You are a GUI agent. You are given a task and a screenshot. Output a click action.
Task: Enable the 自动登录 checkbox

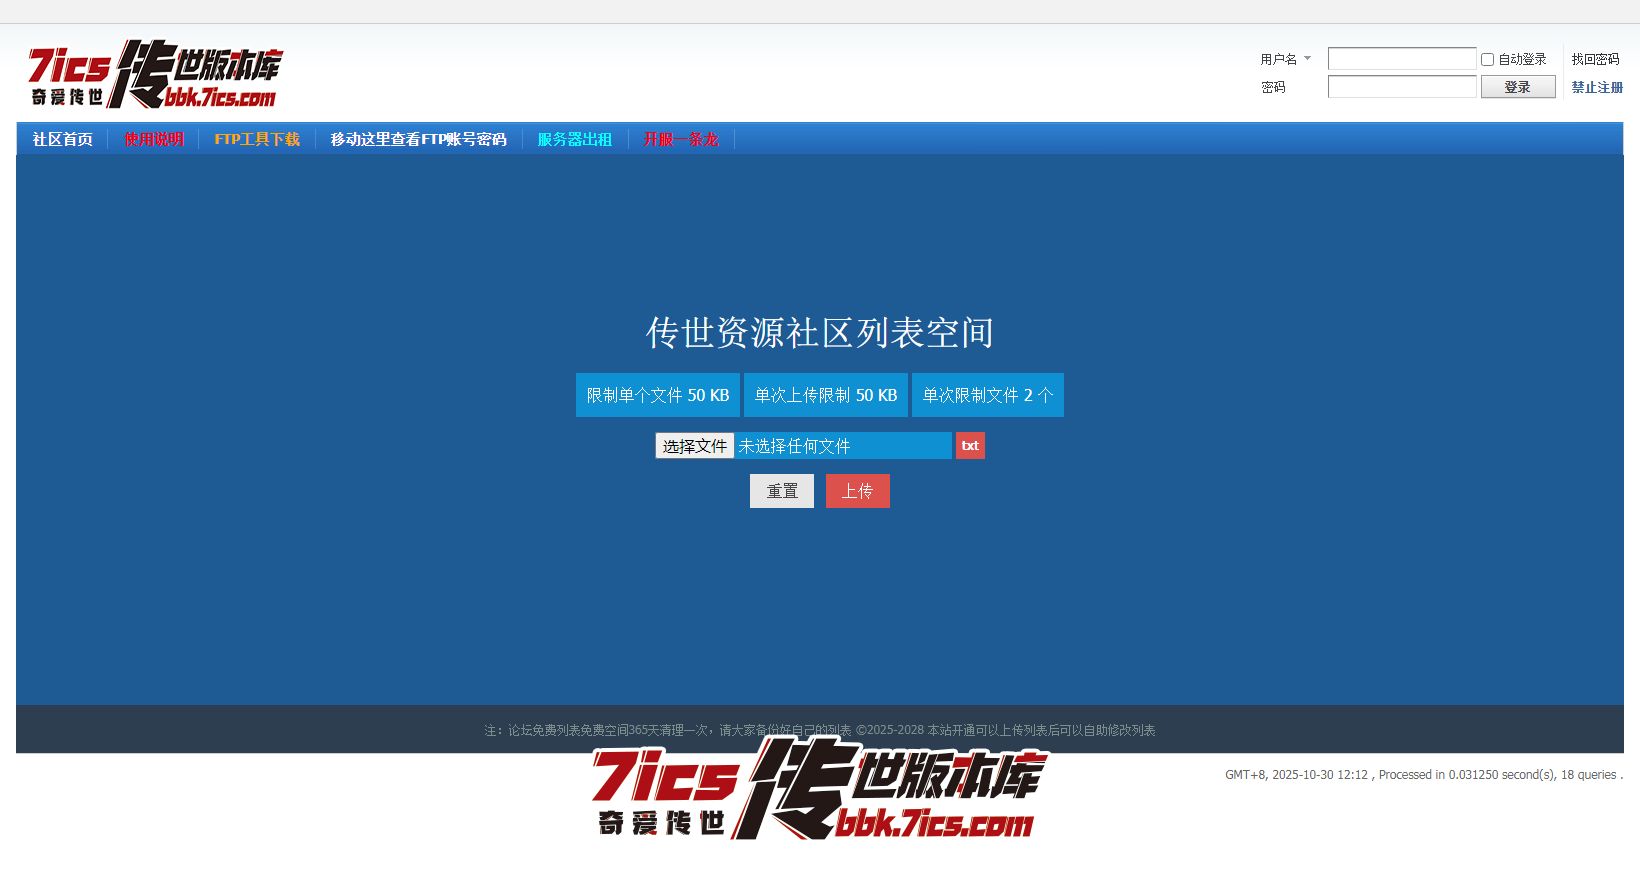[x=1487, y=60]
